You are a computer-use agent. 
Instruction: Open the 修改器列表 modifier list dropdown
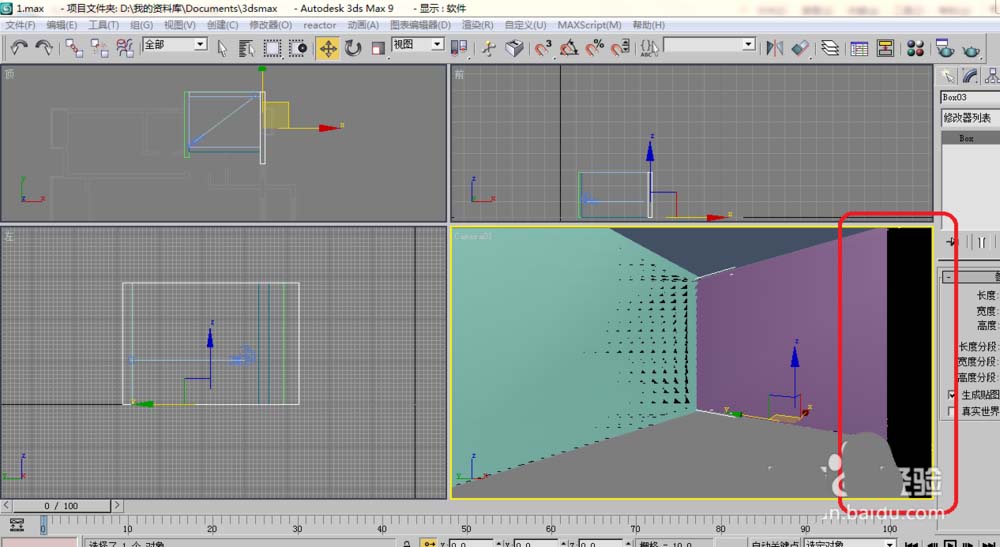[x=969, y=118]
